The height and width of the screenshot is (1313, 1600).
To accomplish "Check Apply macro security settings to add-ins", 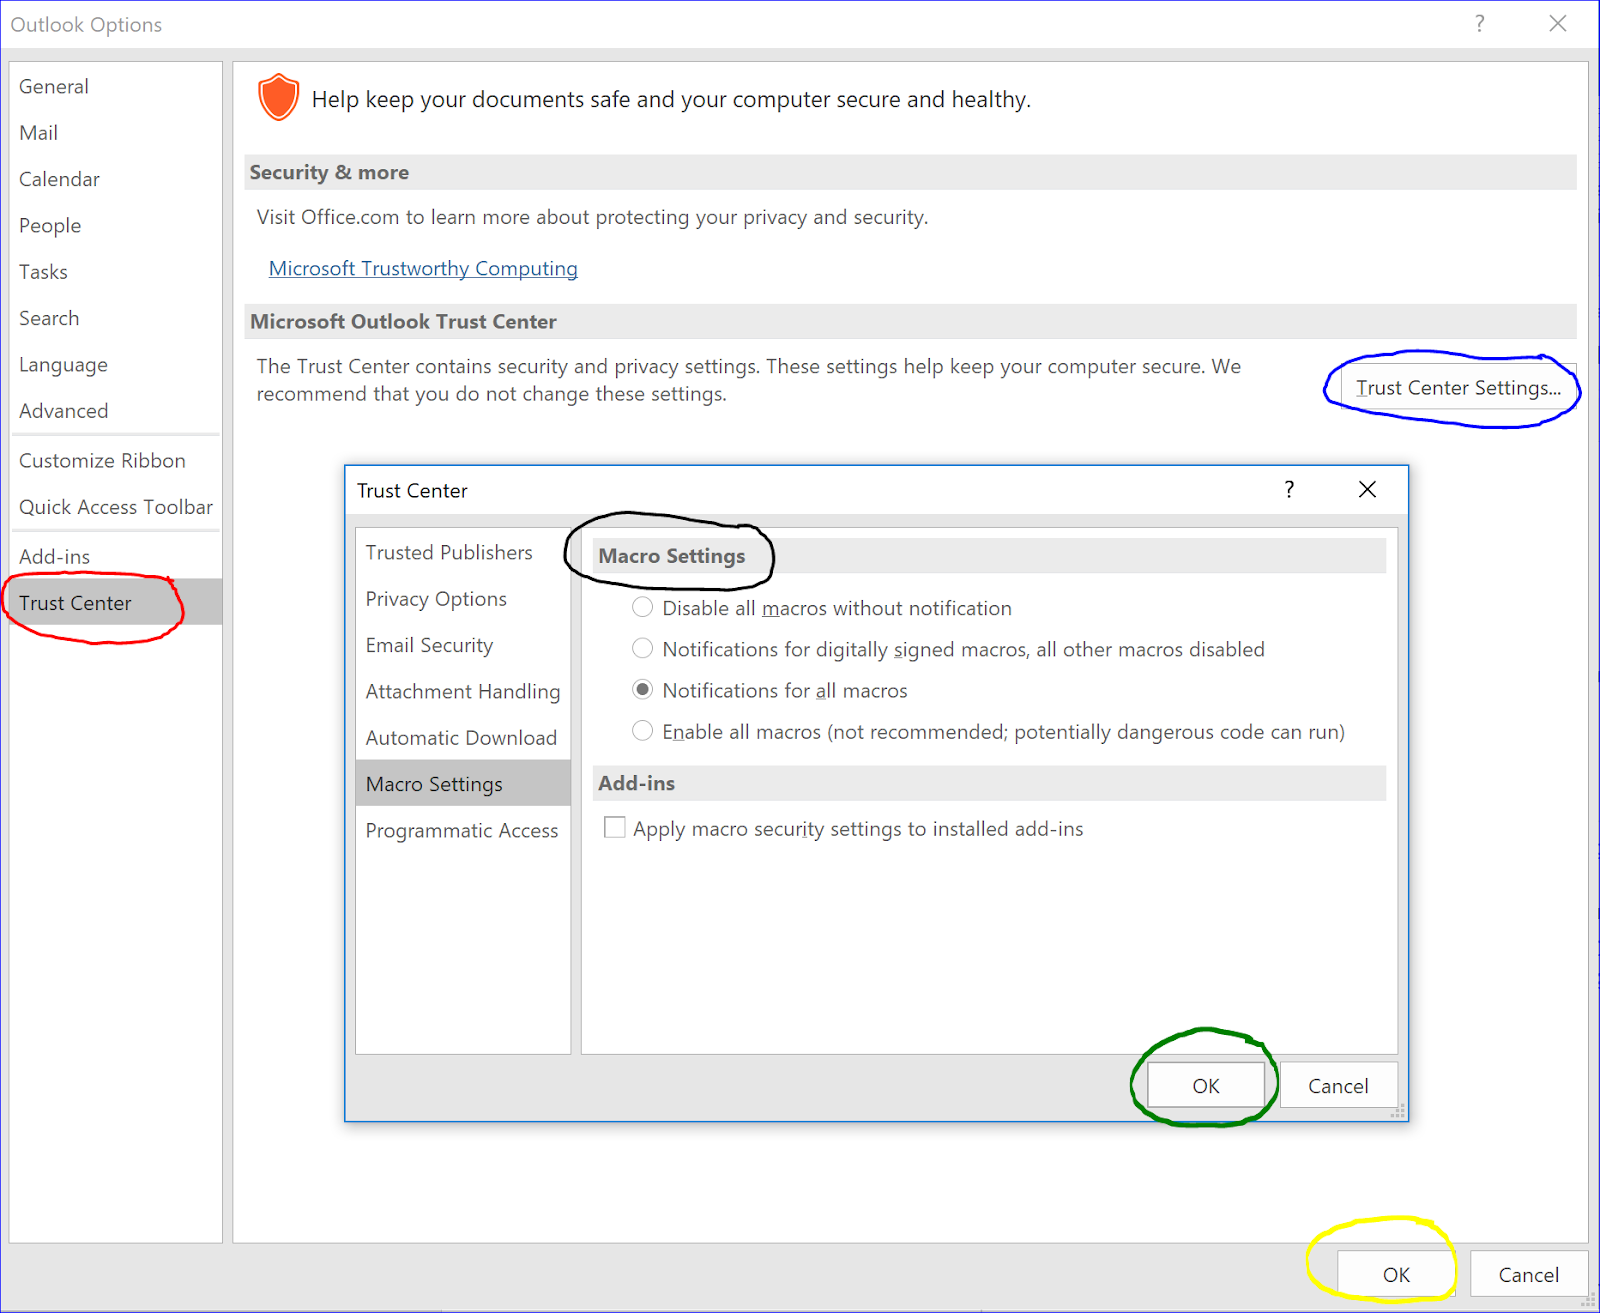I will (614, 828).
